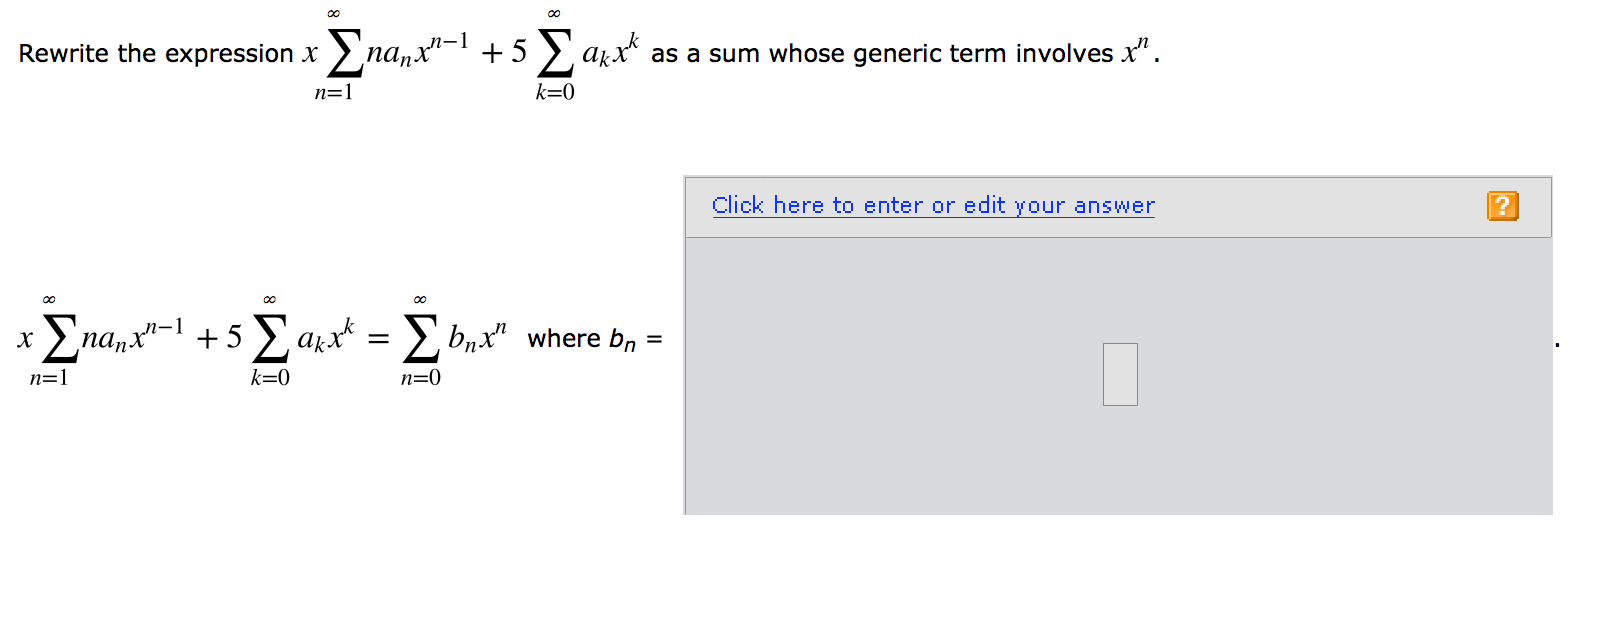Access help through the question mark symbol
Viewport: 1600px width, 622px height.
[x=1504, y=205]
